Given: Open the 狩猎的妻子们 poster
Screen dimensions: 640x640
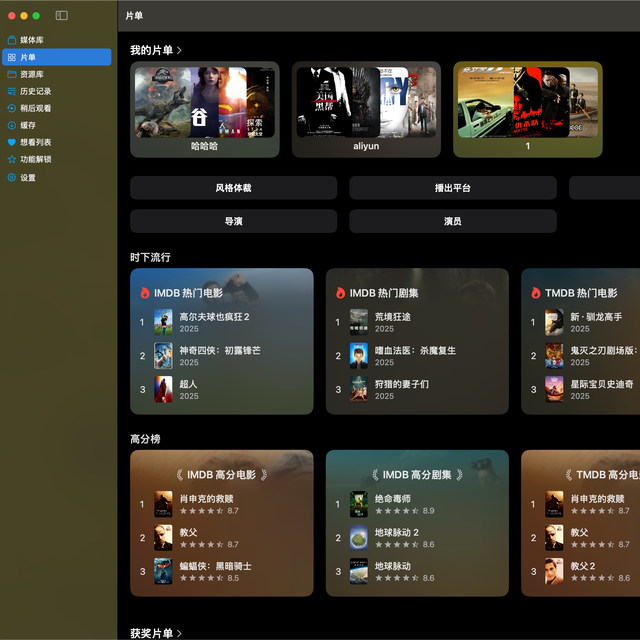Looking at the screenshot, I should point(359,389).
